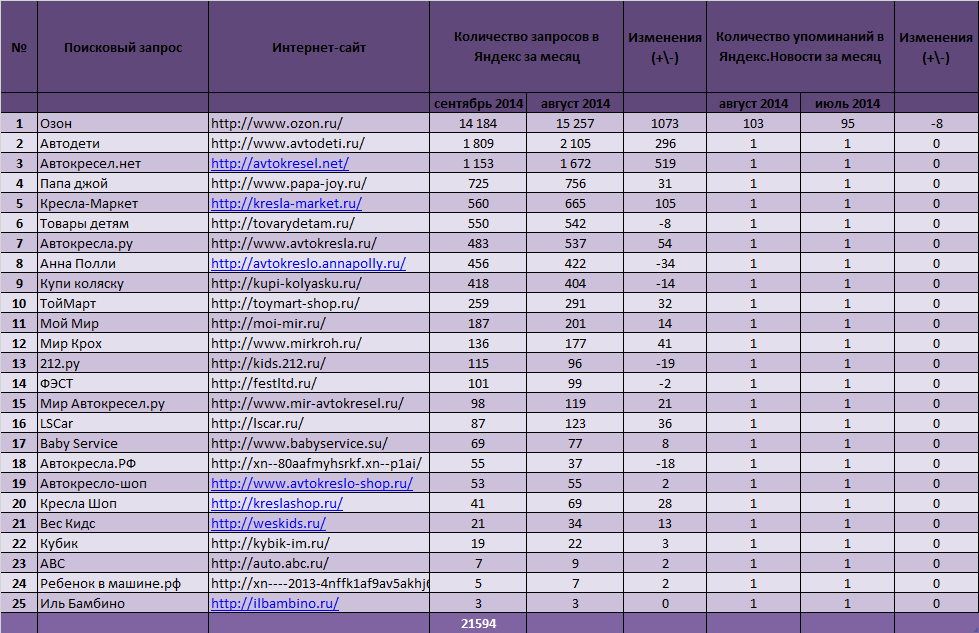Select the 'ФЭСТ' cell

(123, 383)
